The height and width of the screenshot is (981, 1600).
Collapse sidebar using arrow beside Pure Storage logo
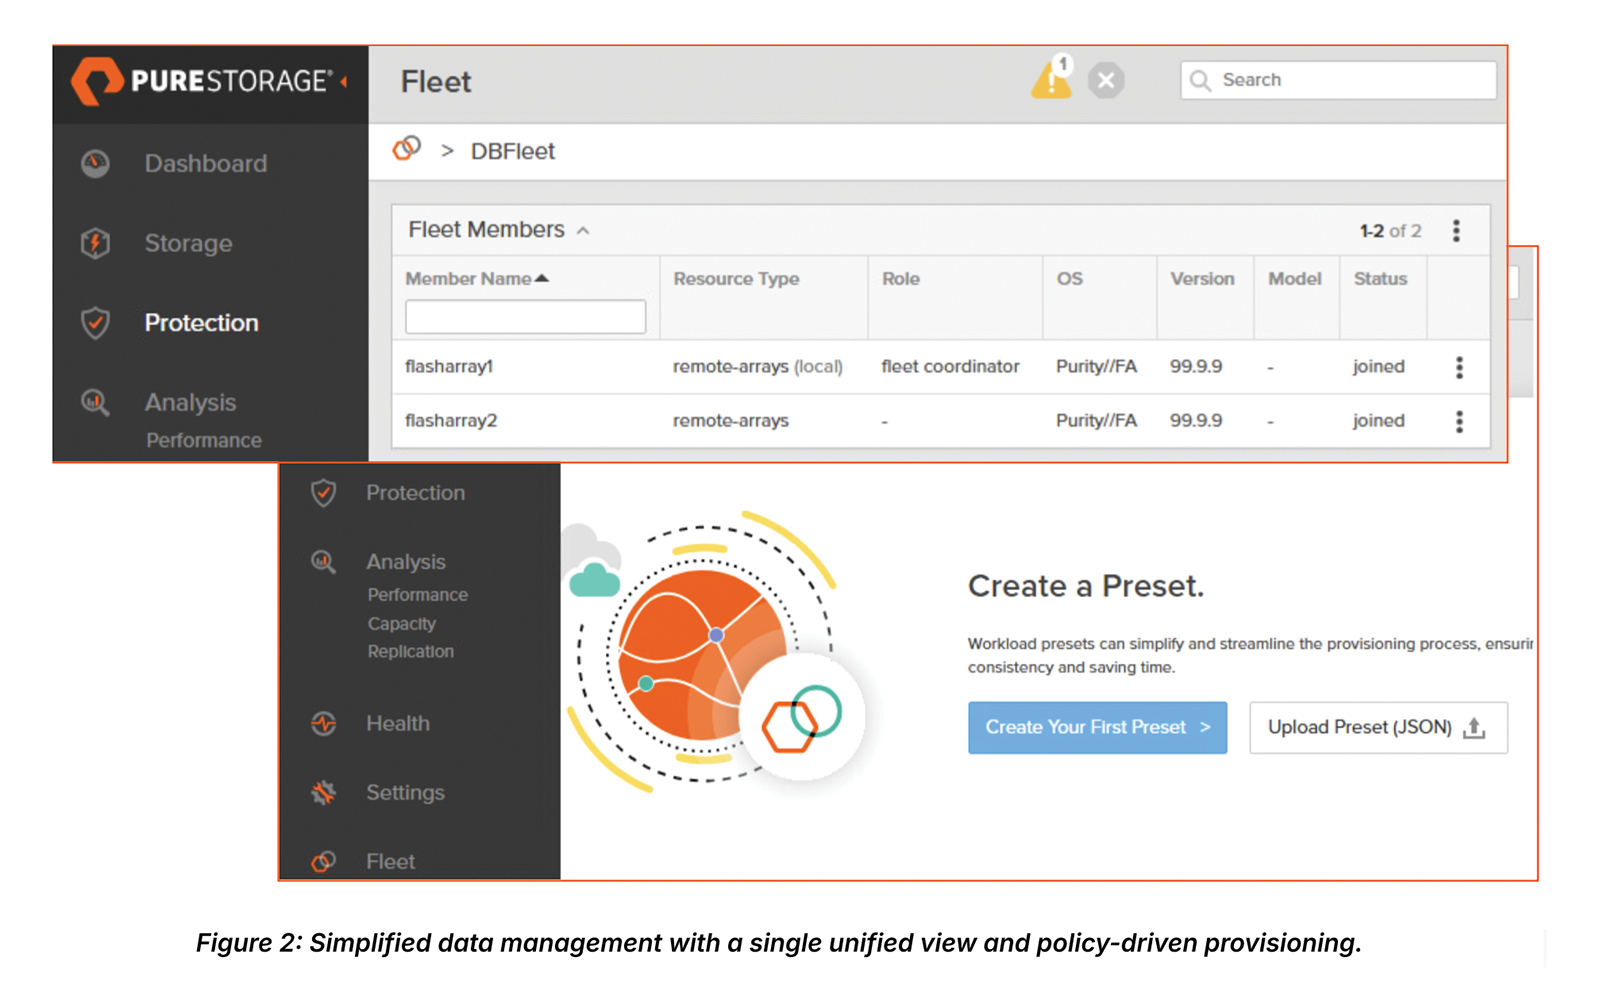tap(345, 82)
